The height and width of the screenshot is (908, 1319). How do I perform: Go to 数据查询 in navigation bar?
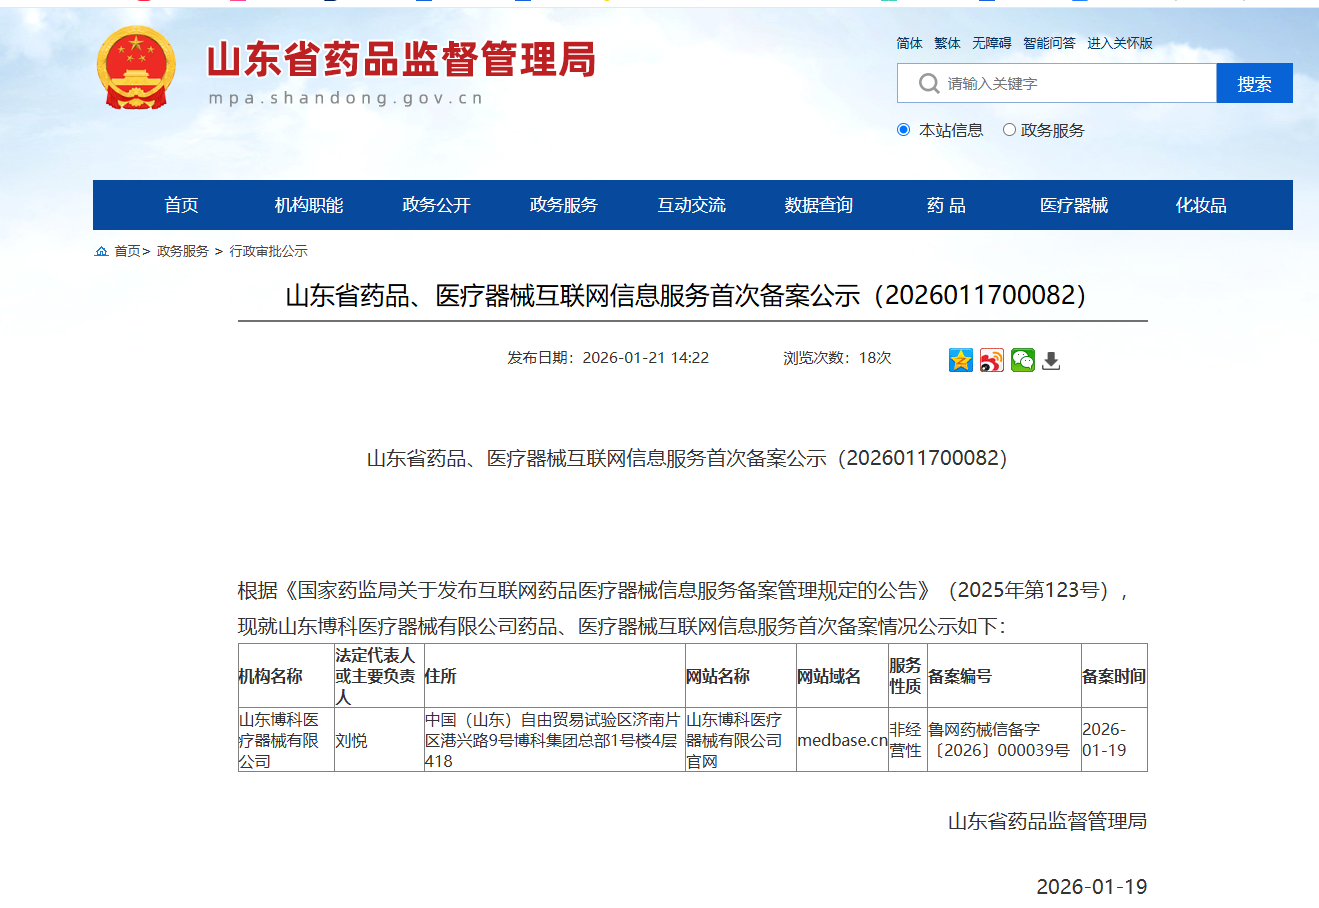coord(818,205)
